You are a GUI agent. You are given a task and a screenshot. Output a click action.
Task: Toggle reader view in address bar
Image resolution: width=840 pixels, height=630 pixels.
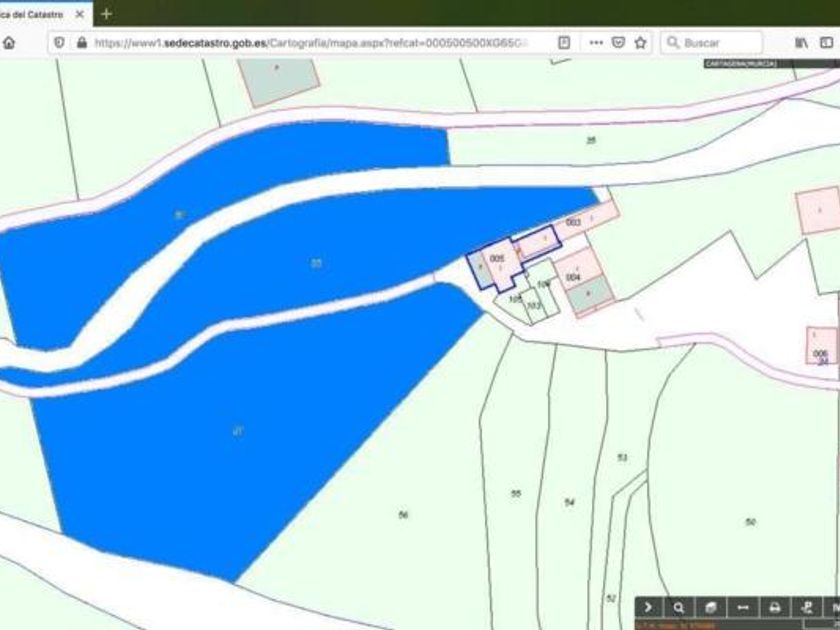[x=564, y=43]
